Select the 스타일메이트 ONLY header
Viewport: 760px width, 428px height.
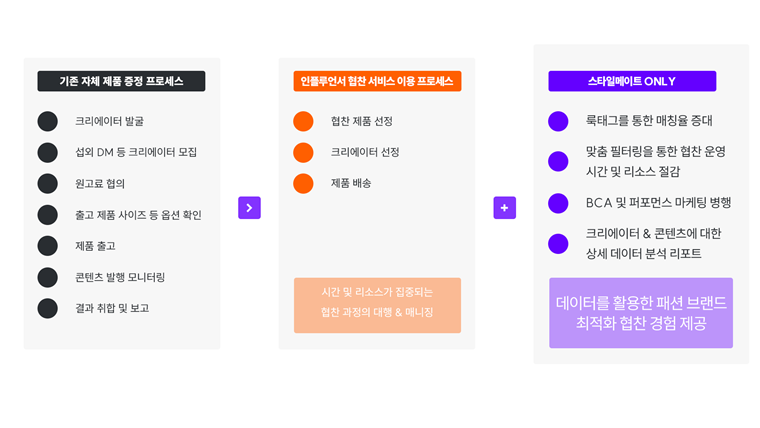(x=632, y=81)
